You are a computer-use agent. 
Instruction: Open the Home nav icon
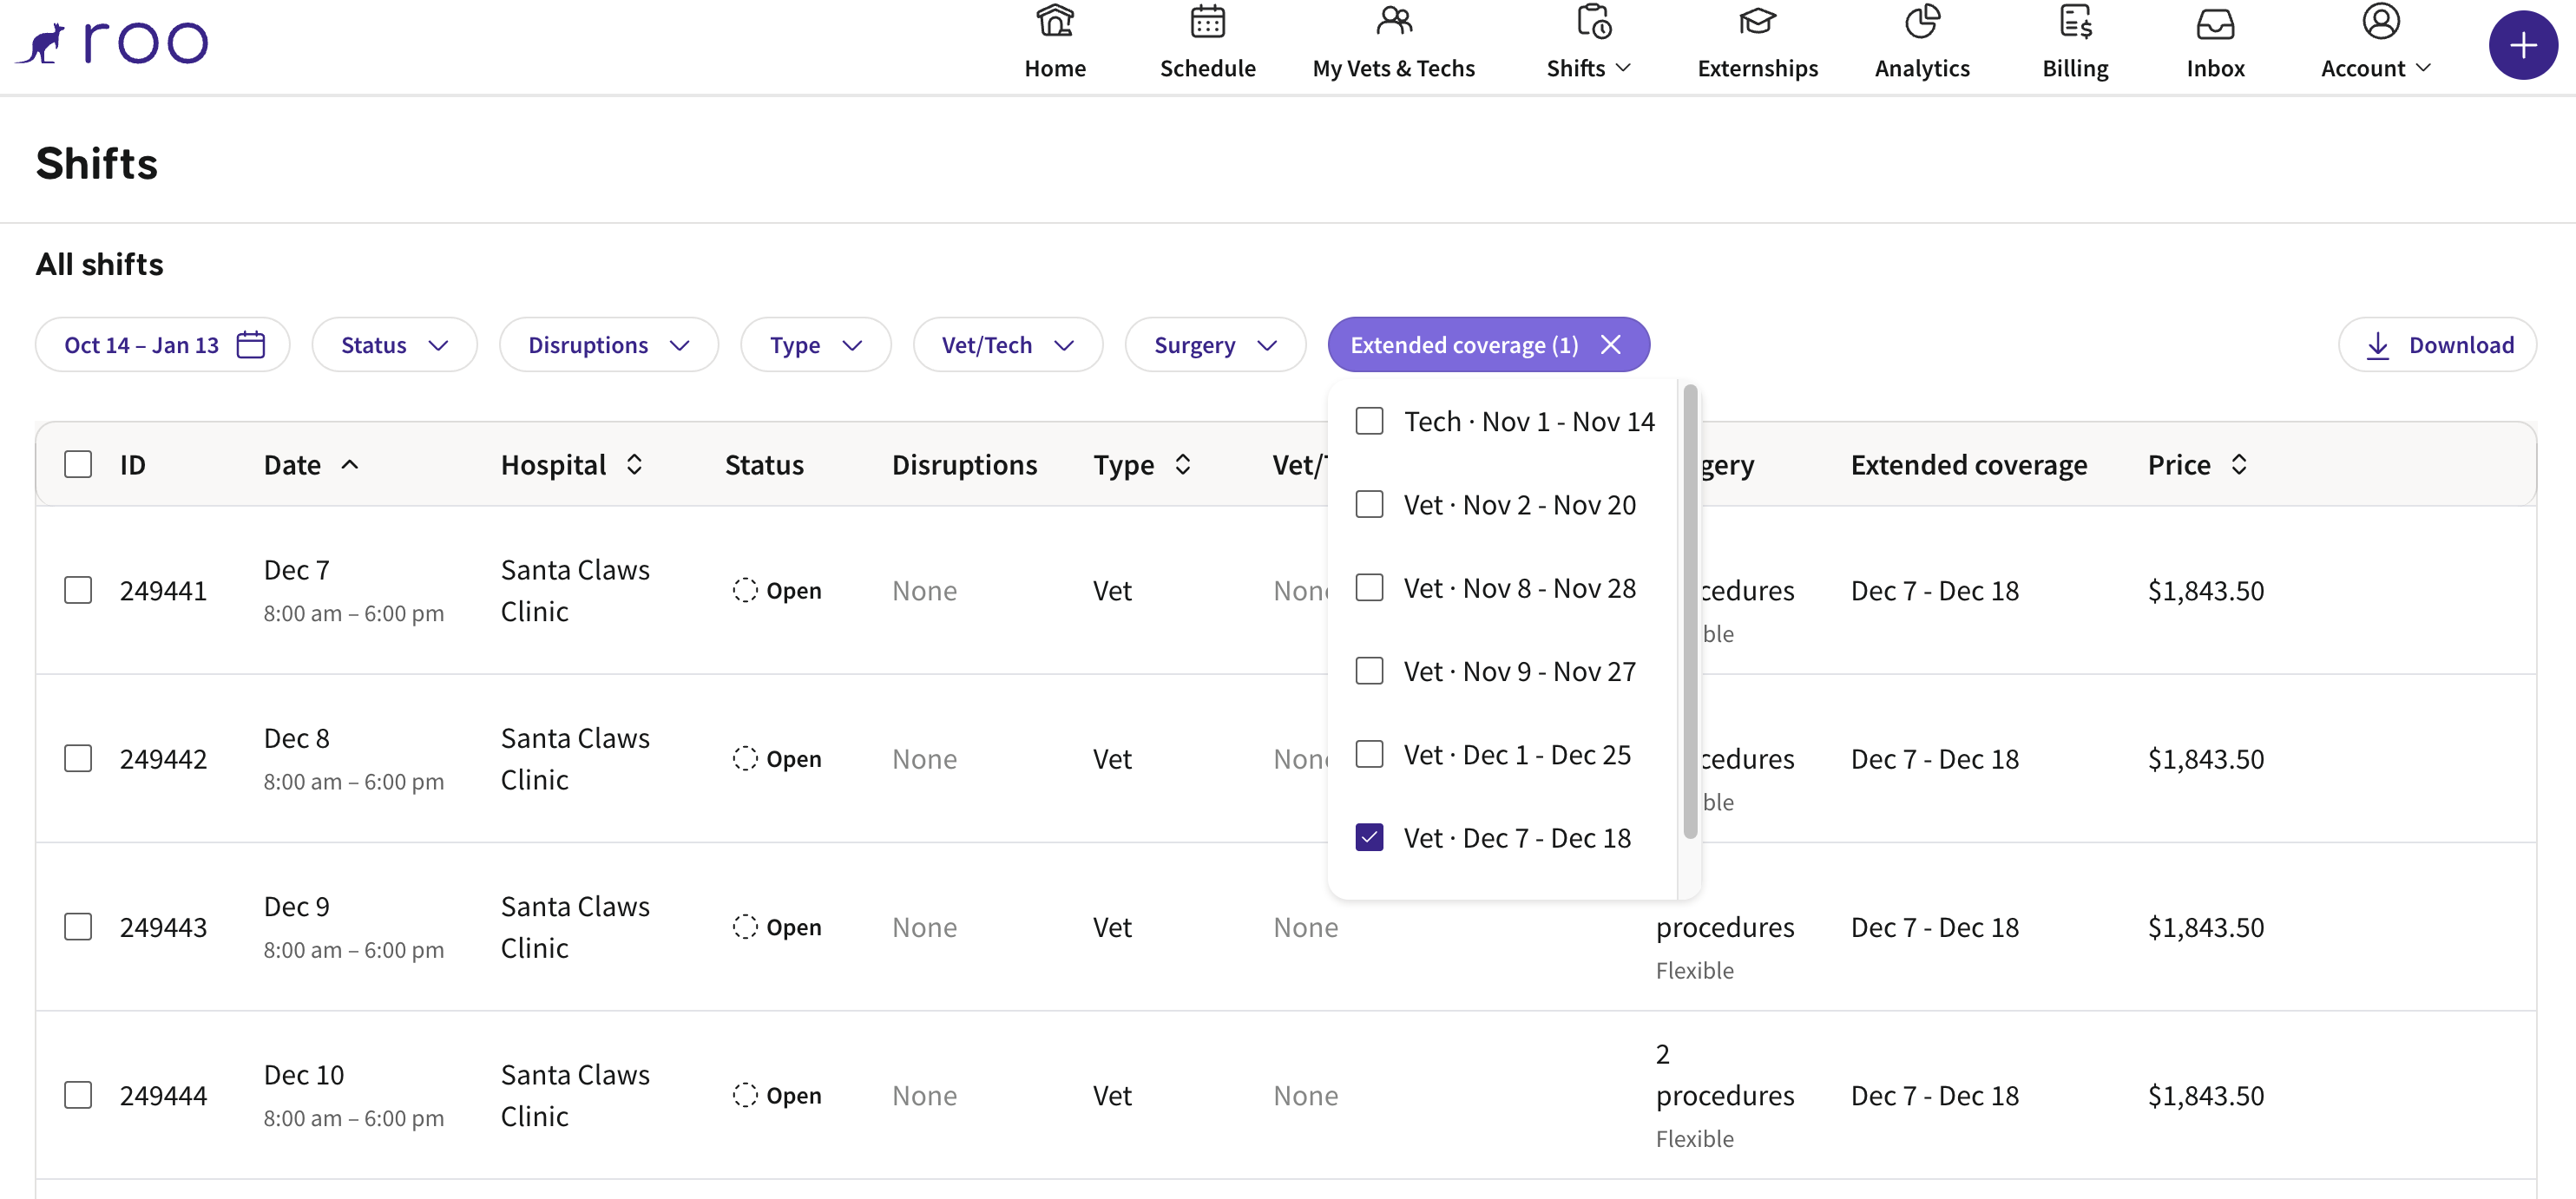tap(1054, 22)
